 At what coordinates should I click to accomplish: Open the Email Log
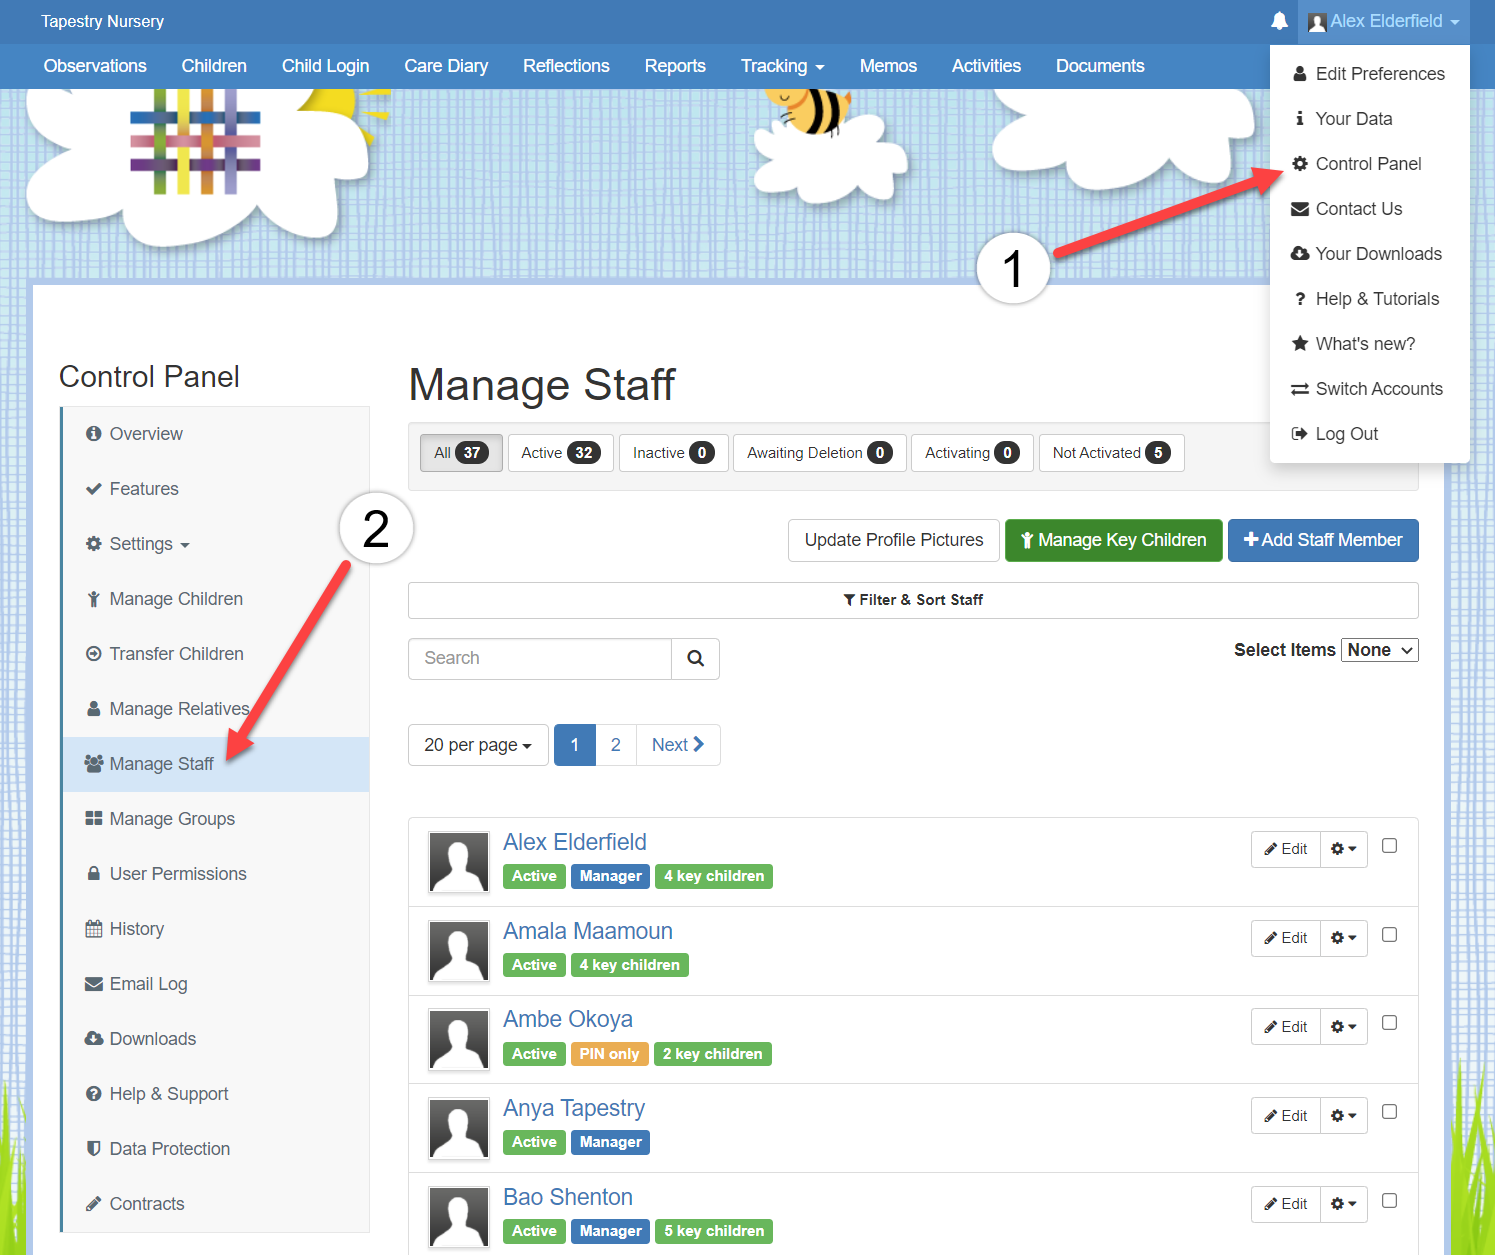click(x=216, y=984)
